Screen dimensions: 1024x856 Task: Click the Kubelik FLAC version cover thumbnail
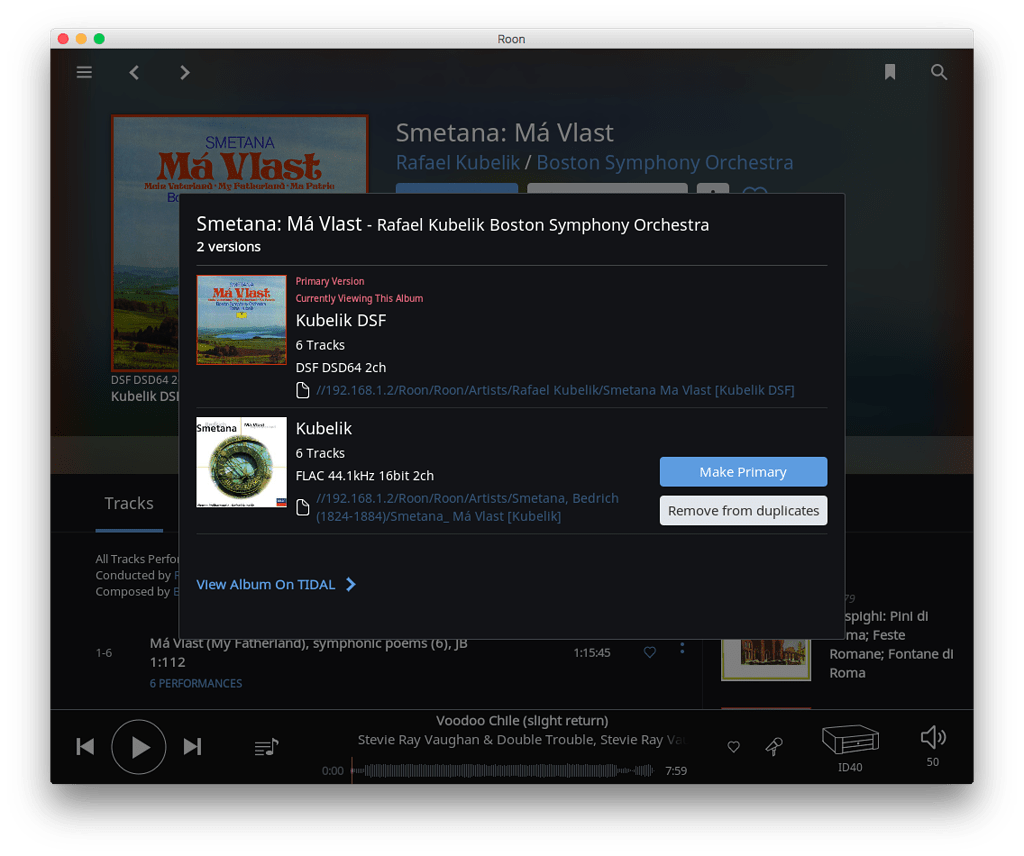[x=242, y=462]
